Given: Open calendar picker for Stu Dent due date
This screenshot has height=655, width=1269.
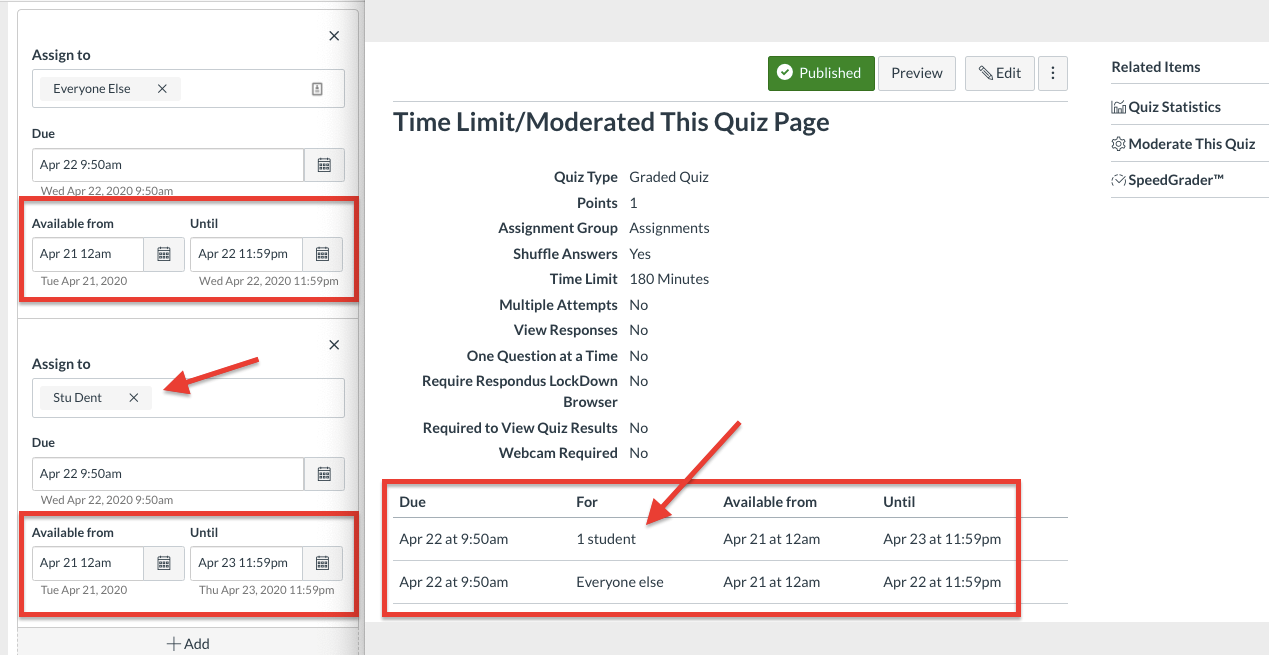Looking at the screenshot, I should tap(324, 474).
